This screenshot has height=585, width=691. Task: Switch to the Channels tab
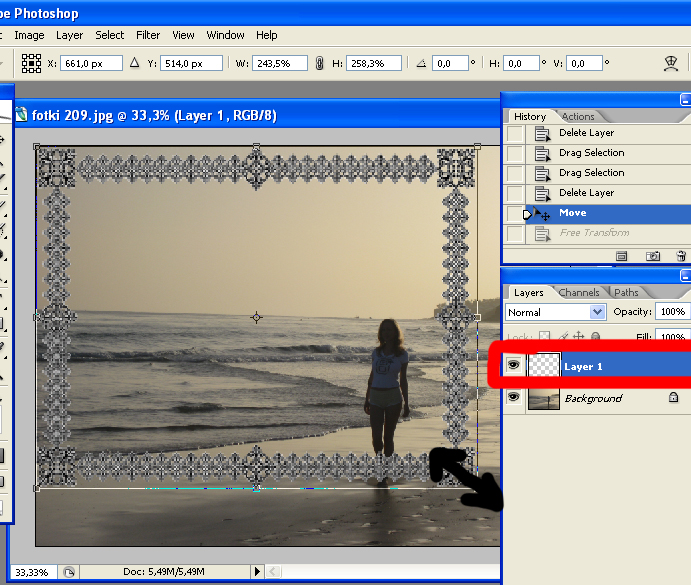[x=579, y=293]
